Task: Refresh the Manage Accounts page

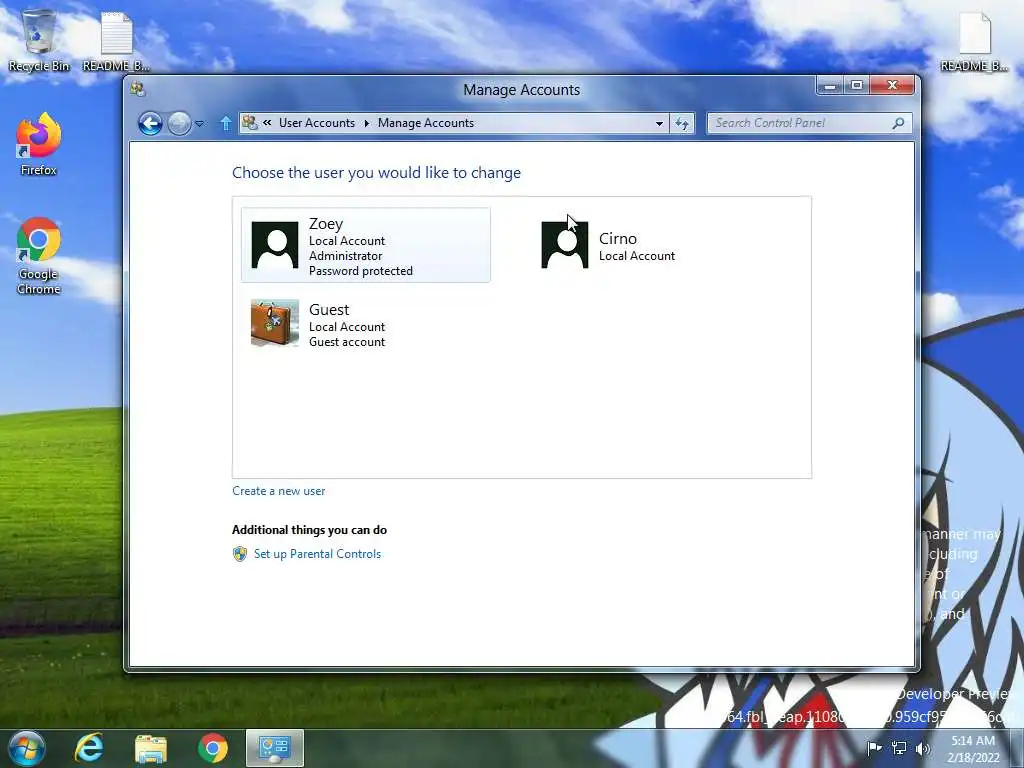Action: pos(682,123)
